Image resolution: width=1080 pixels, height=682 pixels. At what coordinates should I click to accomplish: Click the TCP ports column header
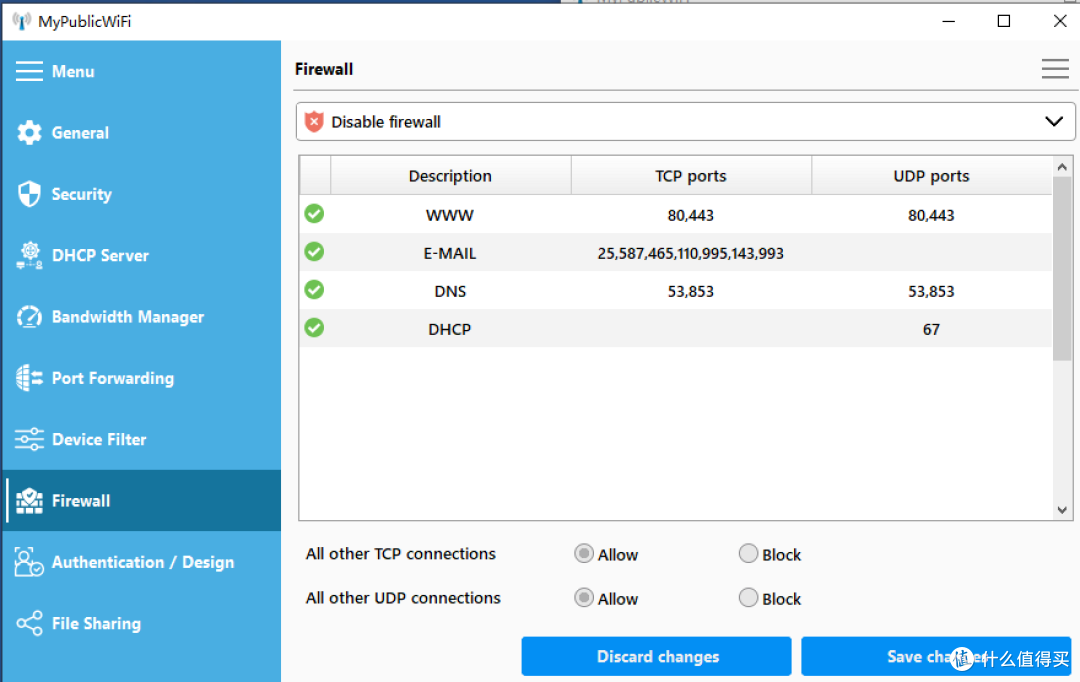(691, 176)
